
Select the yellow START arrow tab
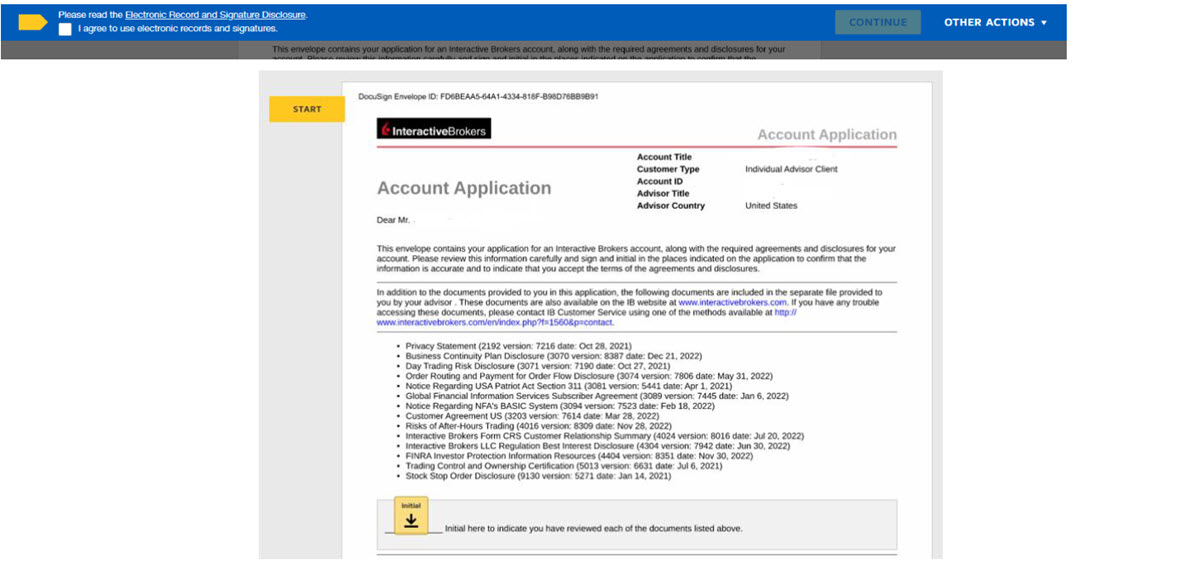pyautogui.click(x=306, y=109)
